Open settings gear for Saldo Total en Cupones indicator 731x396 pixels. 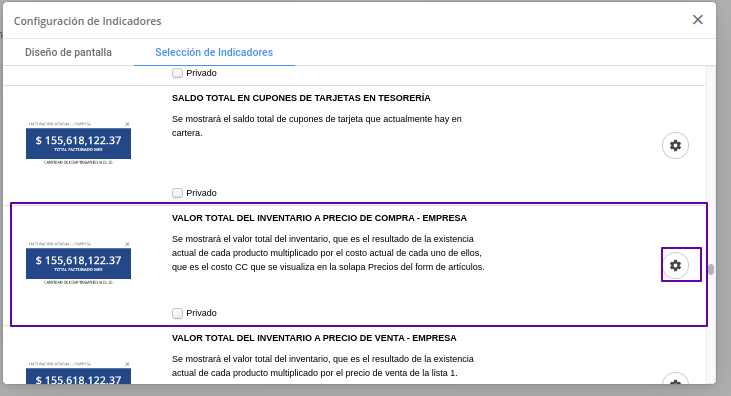tap(675, 146)
